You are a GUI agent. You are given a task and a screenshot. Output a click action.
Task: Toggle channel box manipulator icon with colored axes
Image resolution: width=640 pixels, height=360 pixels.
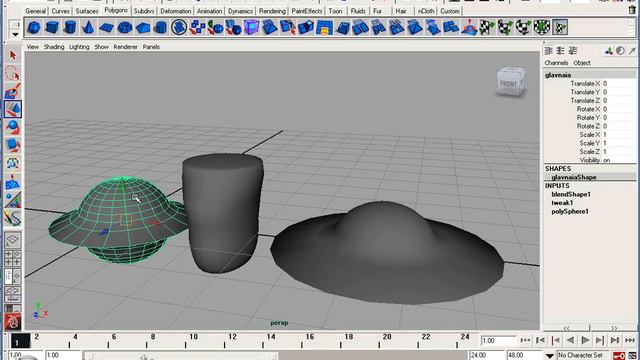click(609, 51)
